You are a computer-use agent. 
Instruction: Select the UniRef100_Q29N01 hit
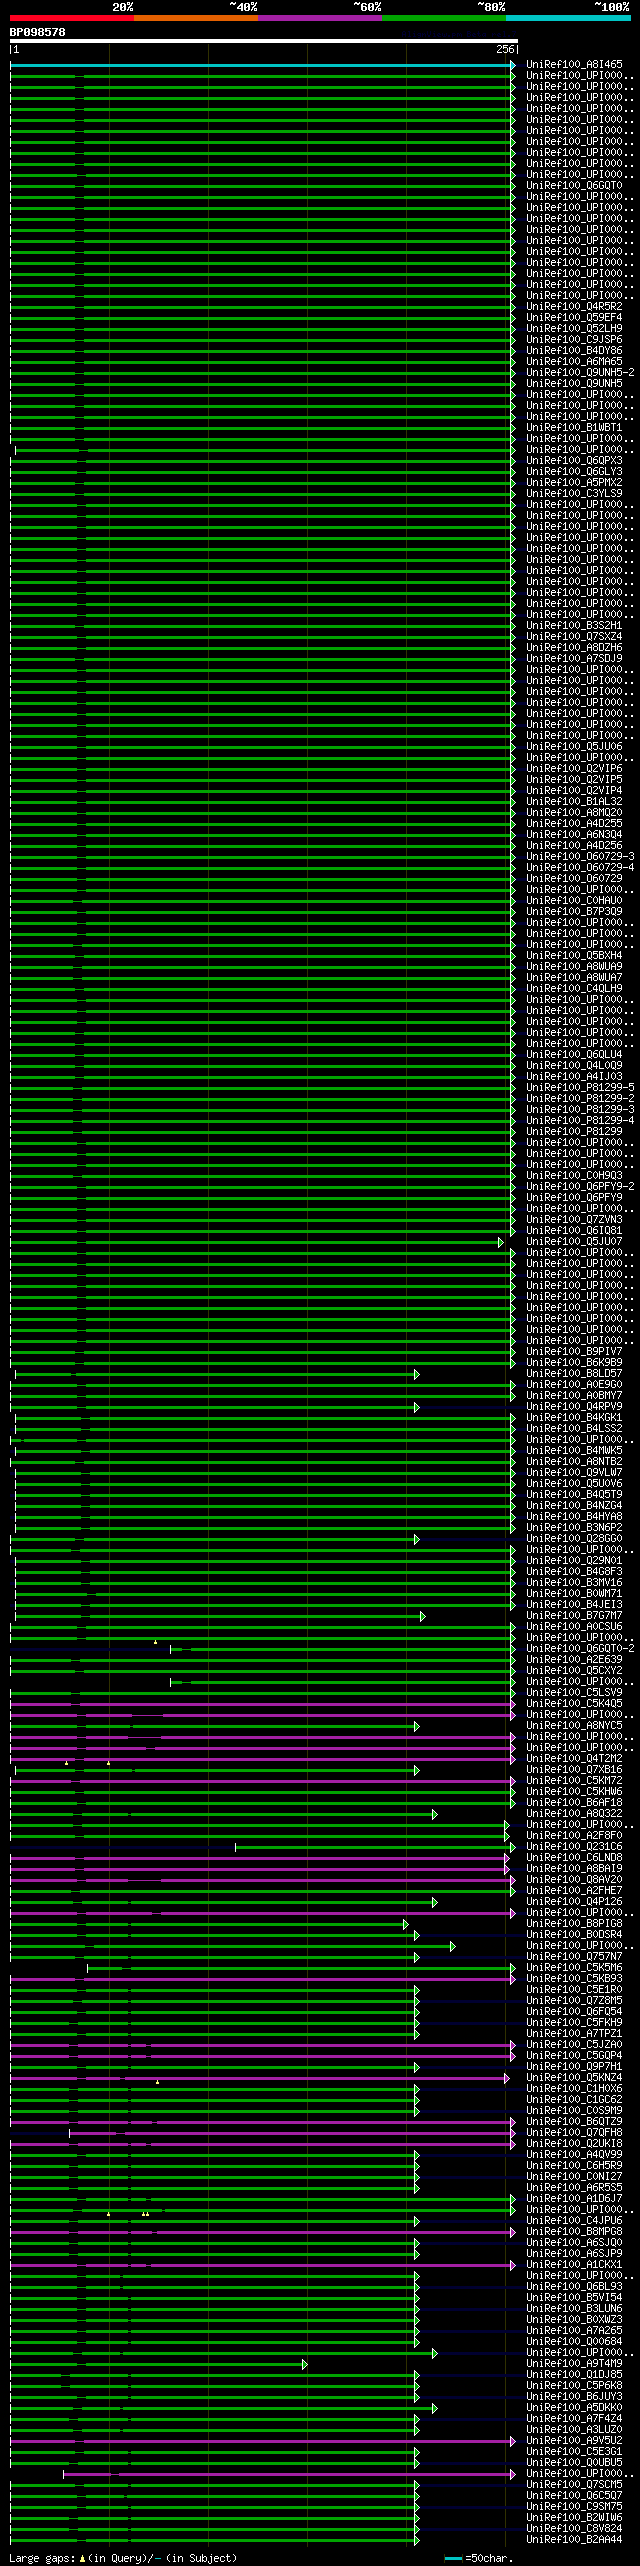pos(574,1561)
